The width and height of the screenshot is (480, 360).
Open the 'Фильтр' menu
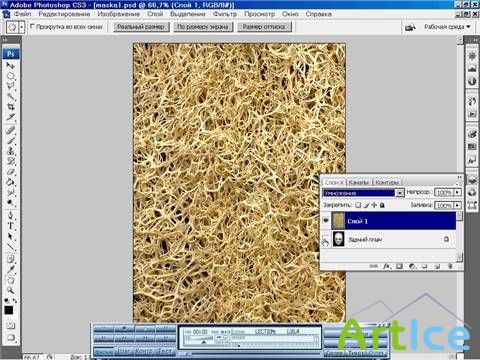pyautogui.click(x=225, y=14)
